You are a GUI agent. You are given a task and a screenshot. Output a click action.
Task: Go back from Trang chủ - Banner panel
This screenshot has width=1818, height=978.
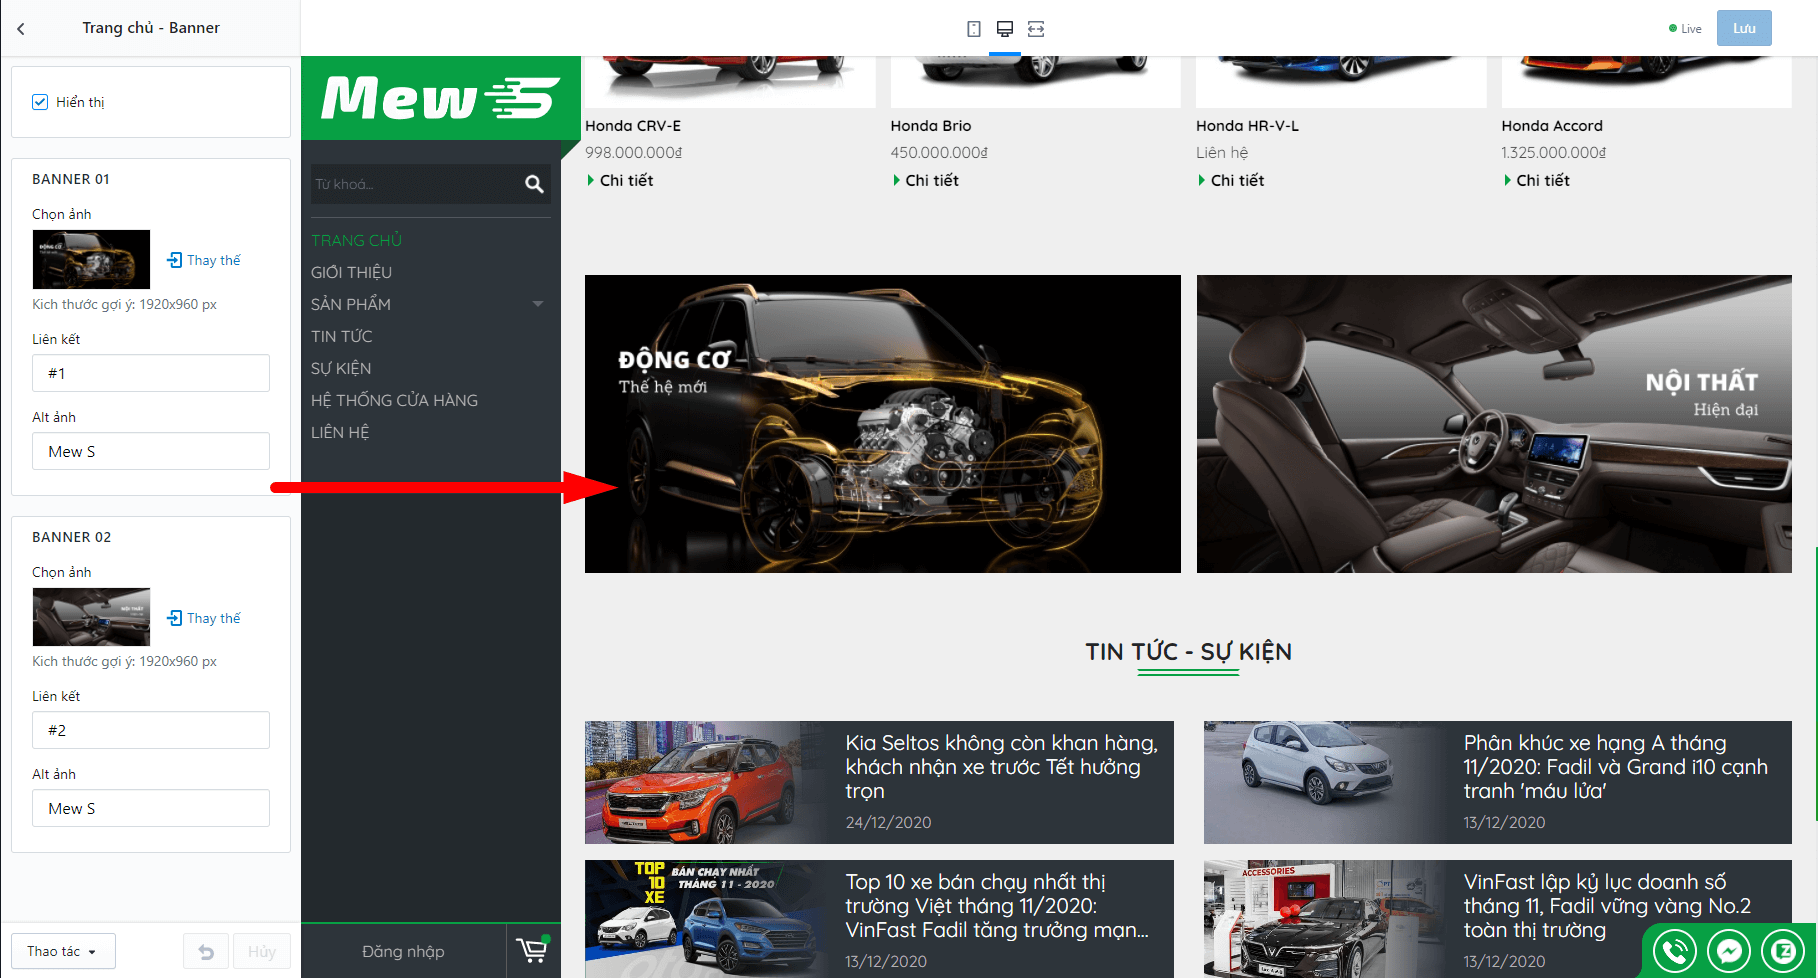[21, 29]
